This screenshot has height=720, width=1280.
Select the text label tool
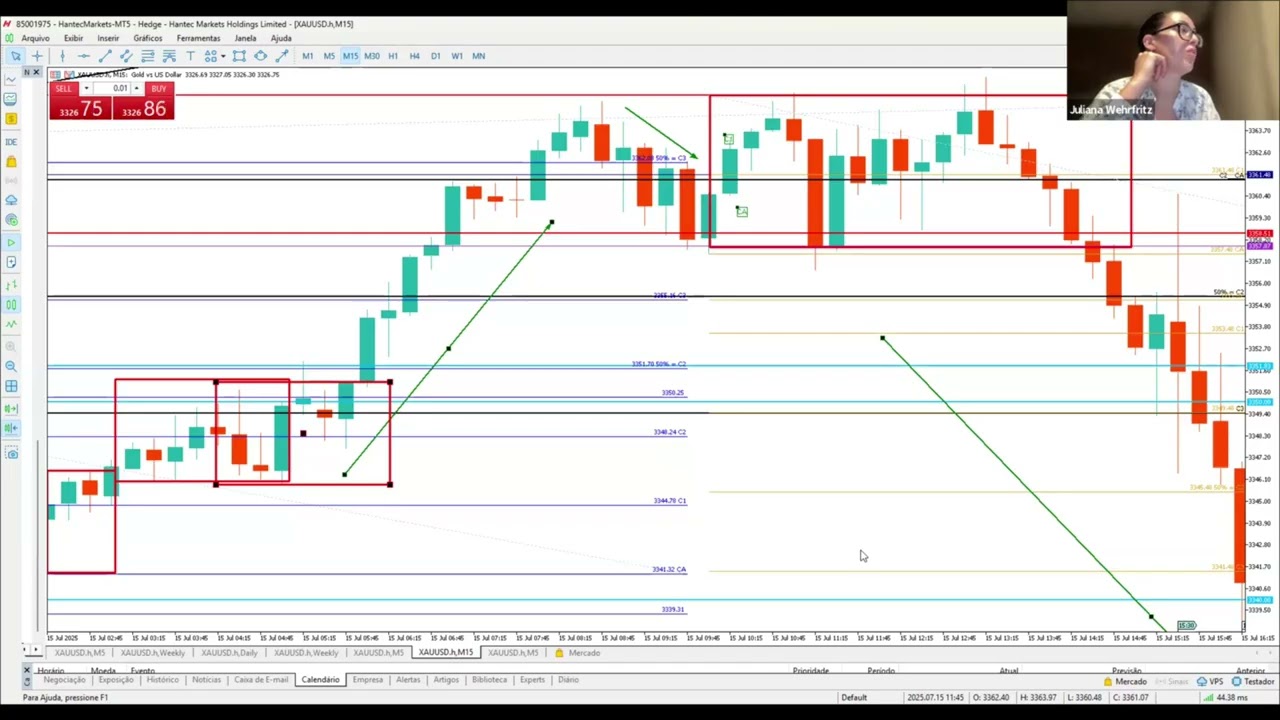(x=190, y=56)
